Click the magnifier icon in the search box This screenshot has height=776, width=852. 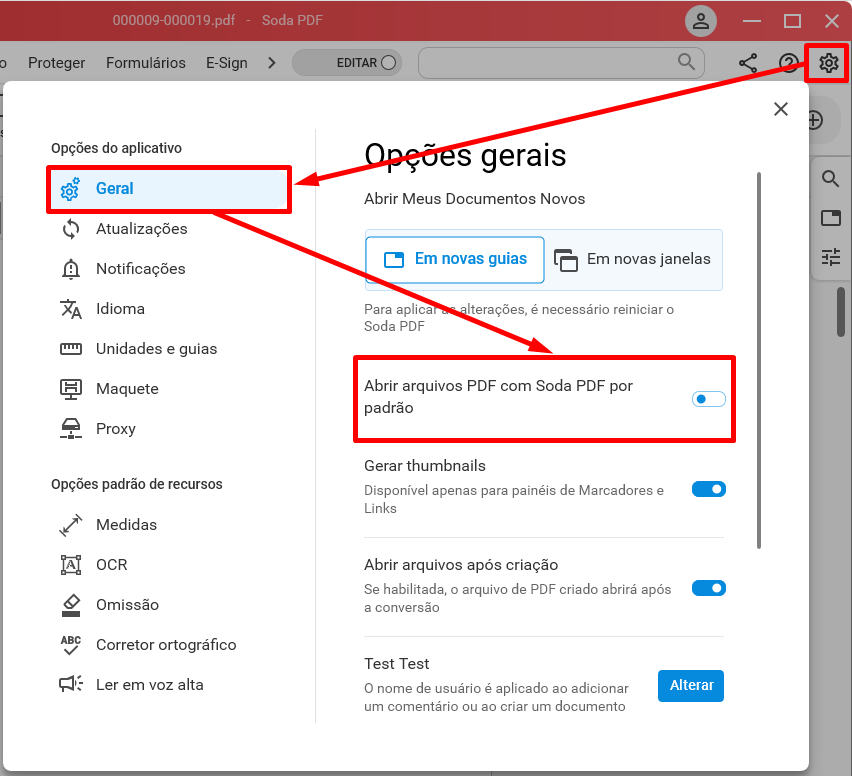pos(686,62)
